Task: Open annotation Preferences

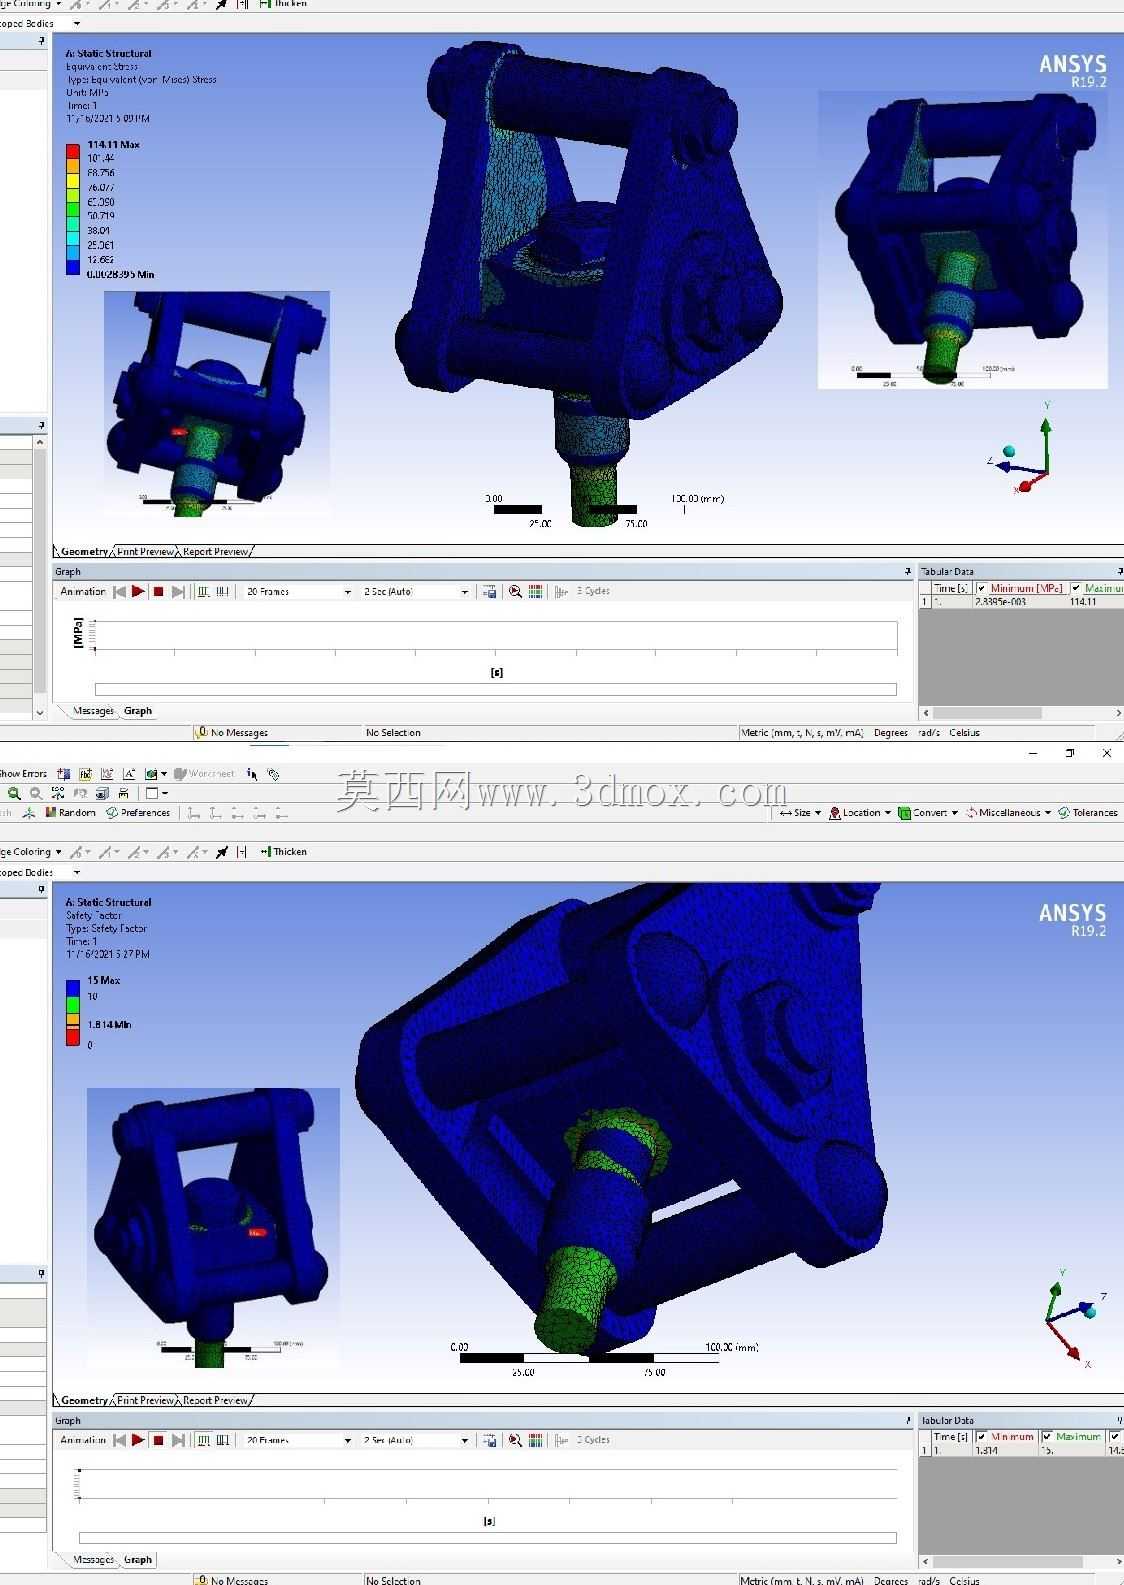Action: click(x=138, y=812)
